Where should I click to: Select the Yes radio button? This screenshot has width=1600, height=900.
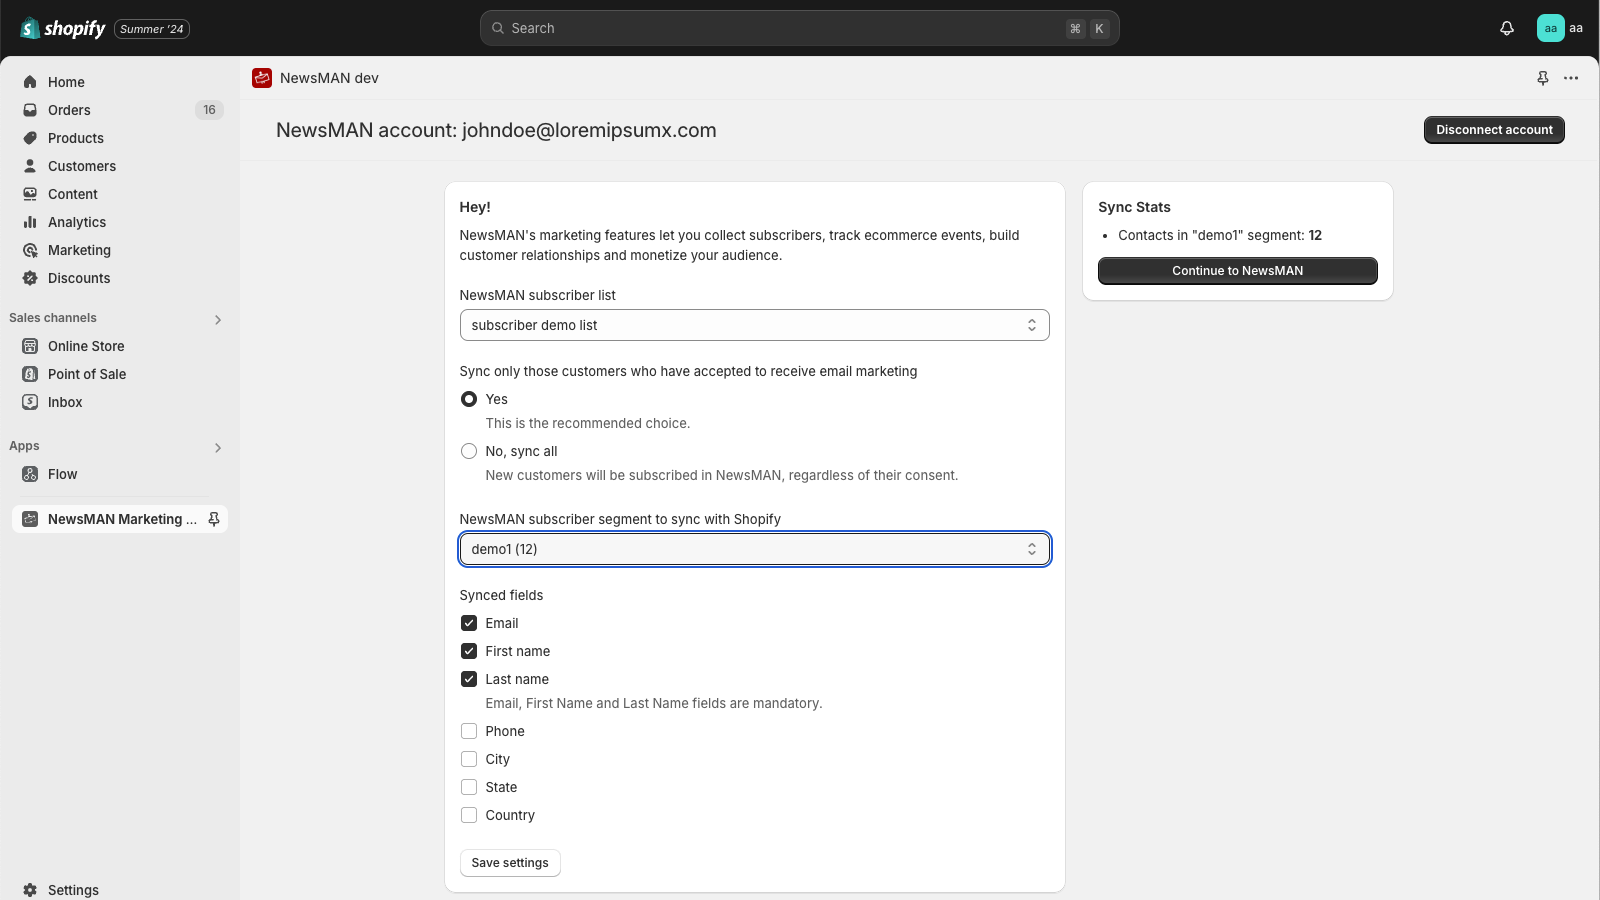coord(469,399)
